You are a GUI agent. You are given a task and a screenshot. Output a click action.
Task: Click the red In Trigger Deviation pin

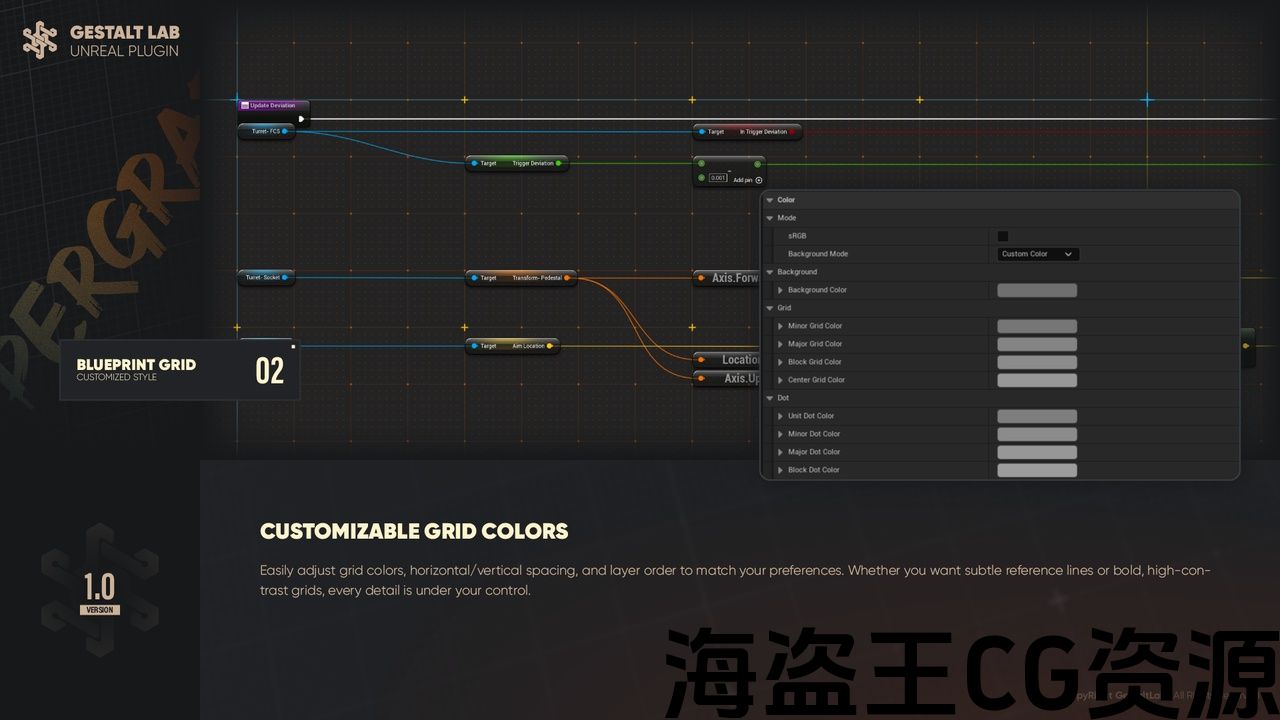[792, 131]
